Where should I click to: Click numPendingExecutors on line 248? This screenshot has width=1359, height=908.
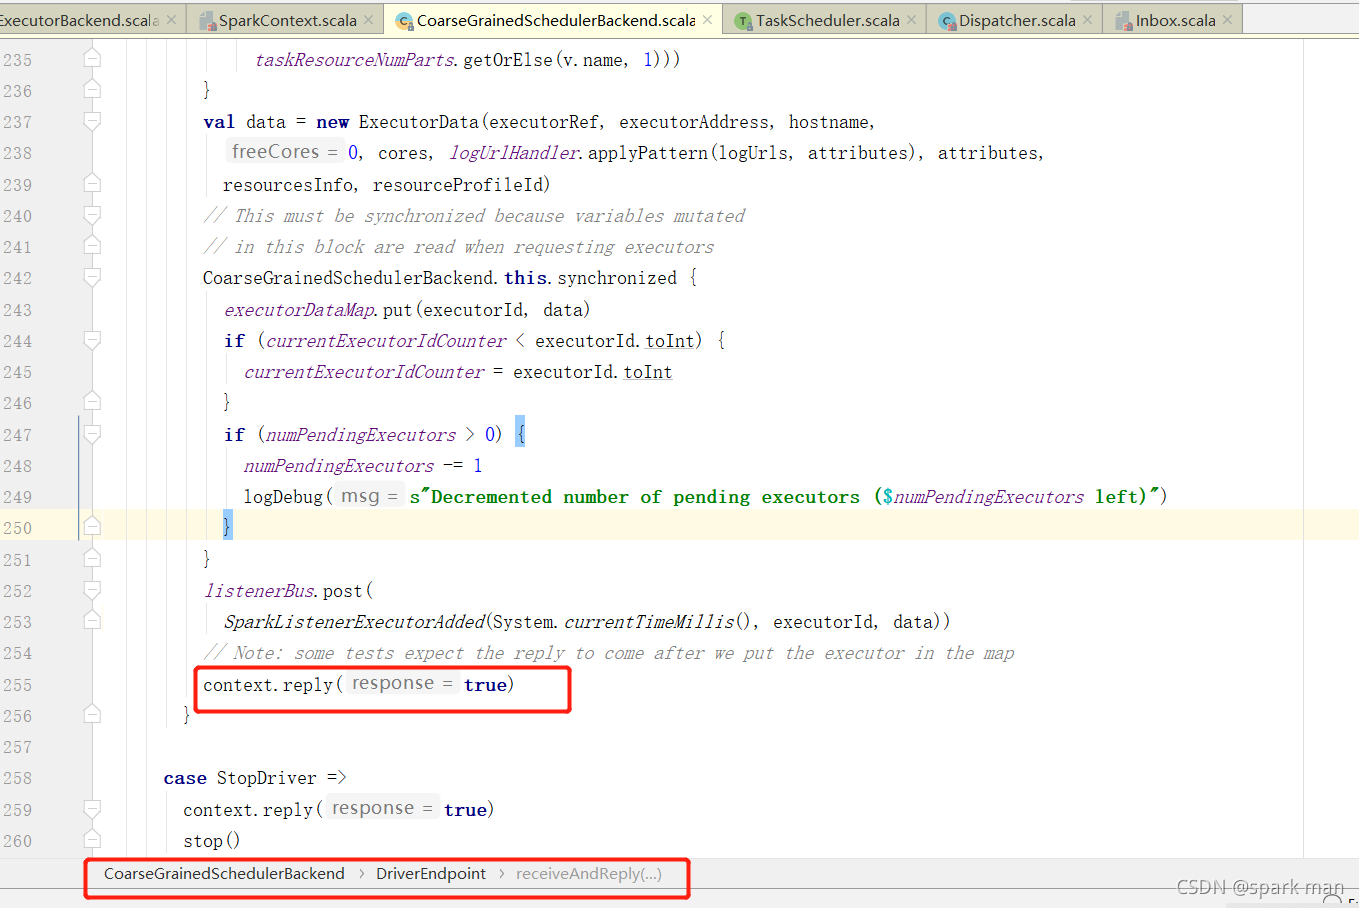click(x=339, y=466)
